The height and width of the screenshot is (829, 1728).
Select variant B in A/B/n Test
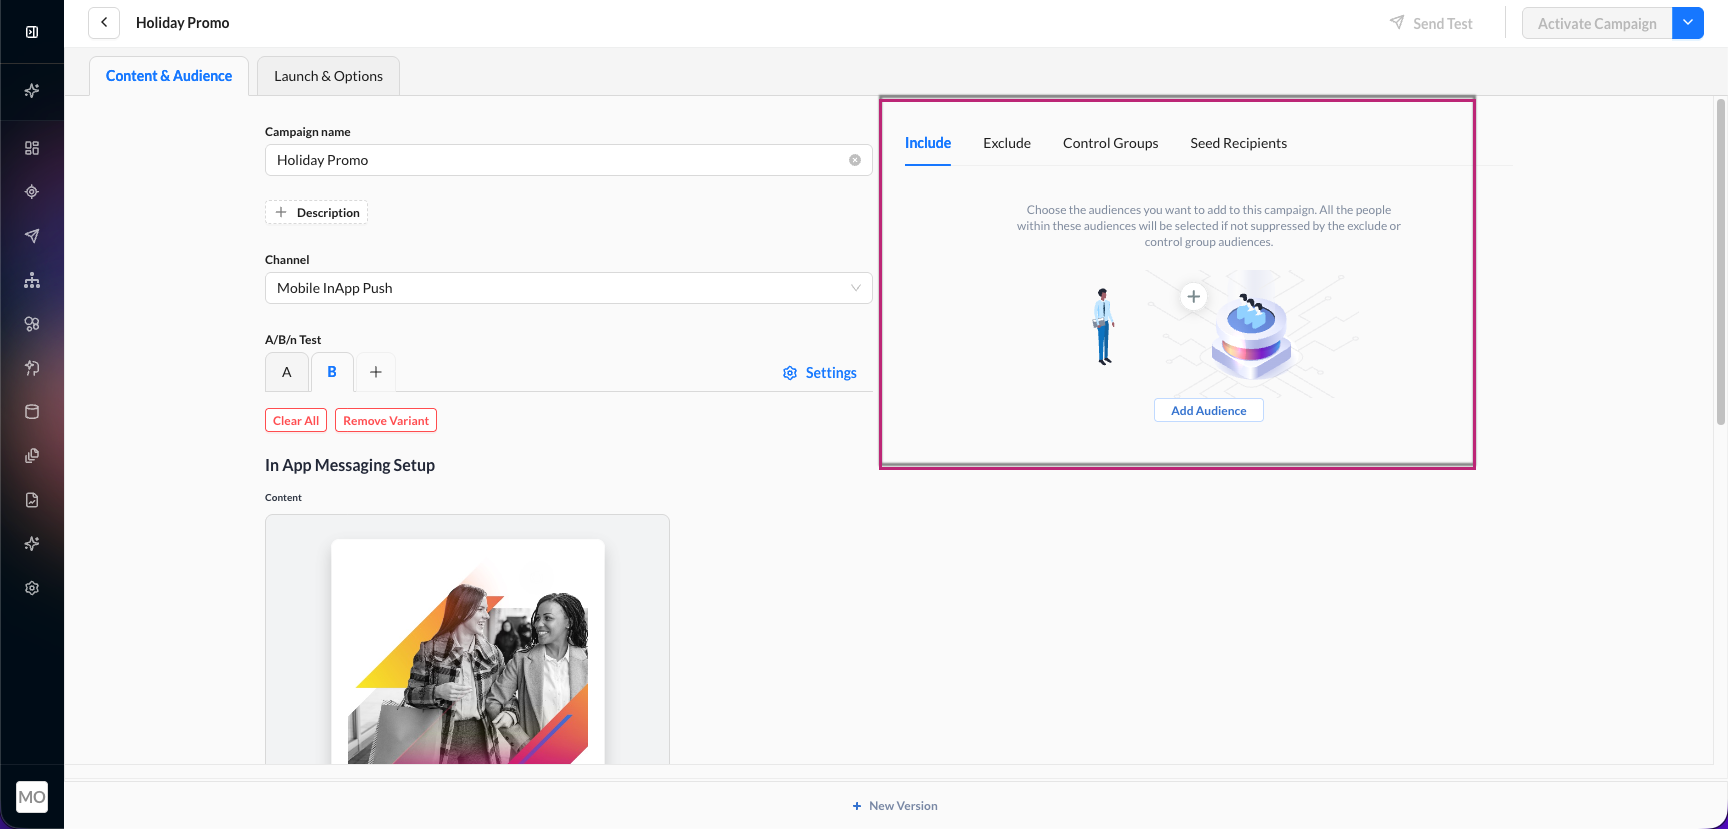332,372
